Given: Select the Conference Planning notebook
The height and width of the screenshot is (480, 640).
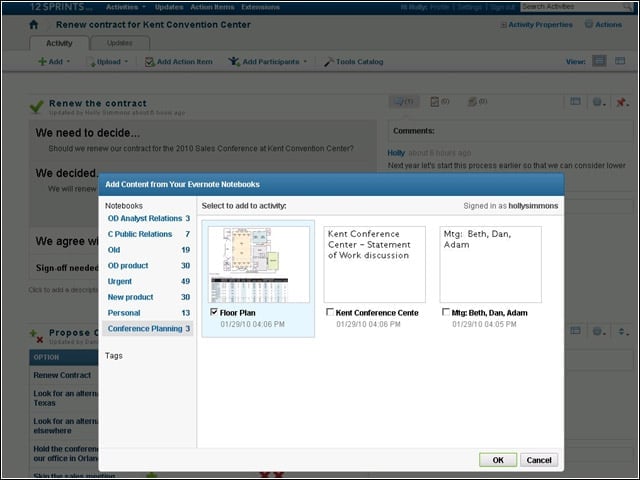Looking at the screenshot, I should pos(149,329).
